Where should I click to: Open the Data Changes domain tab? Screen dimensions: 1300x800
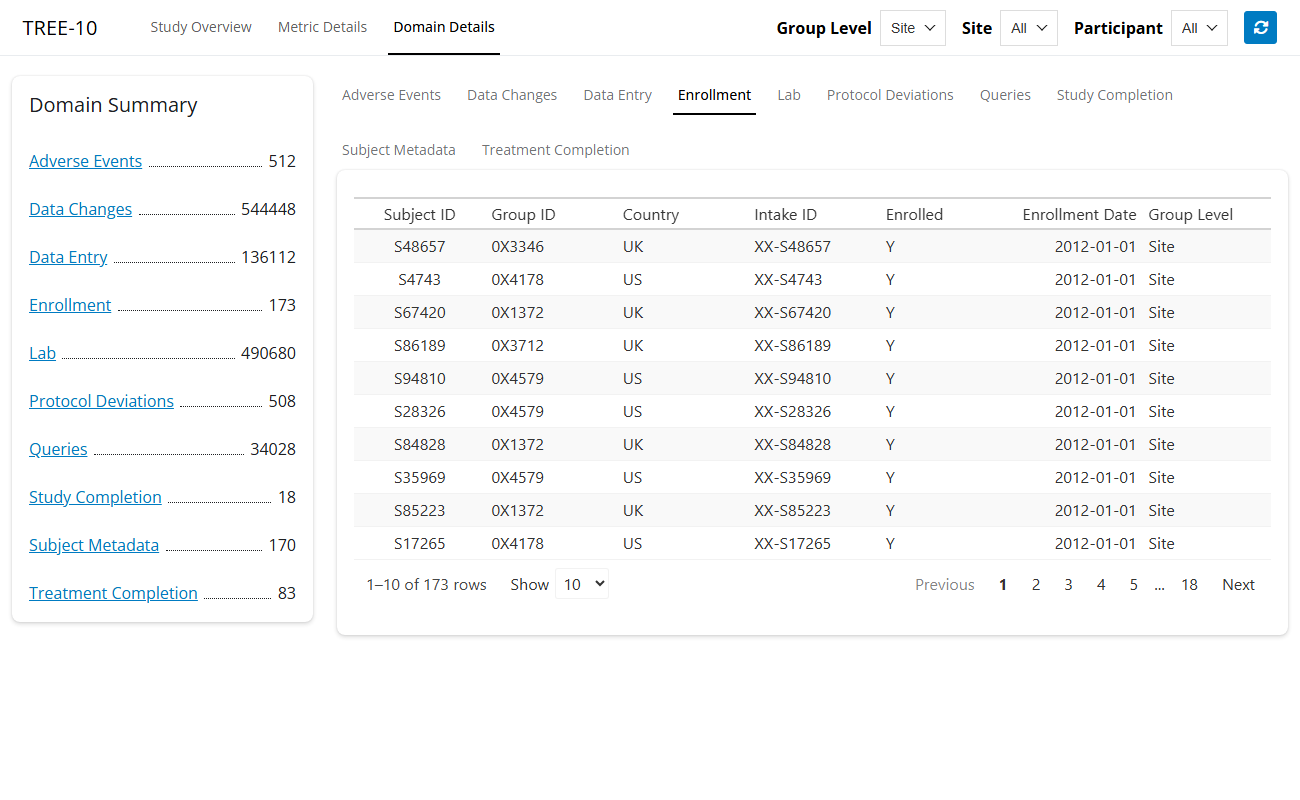(x=512, y=95)
